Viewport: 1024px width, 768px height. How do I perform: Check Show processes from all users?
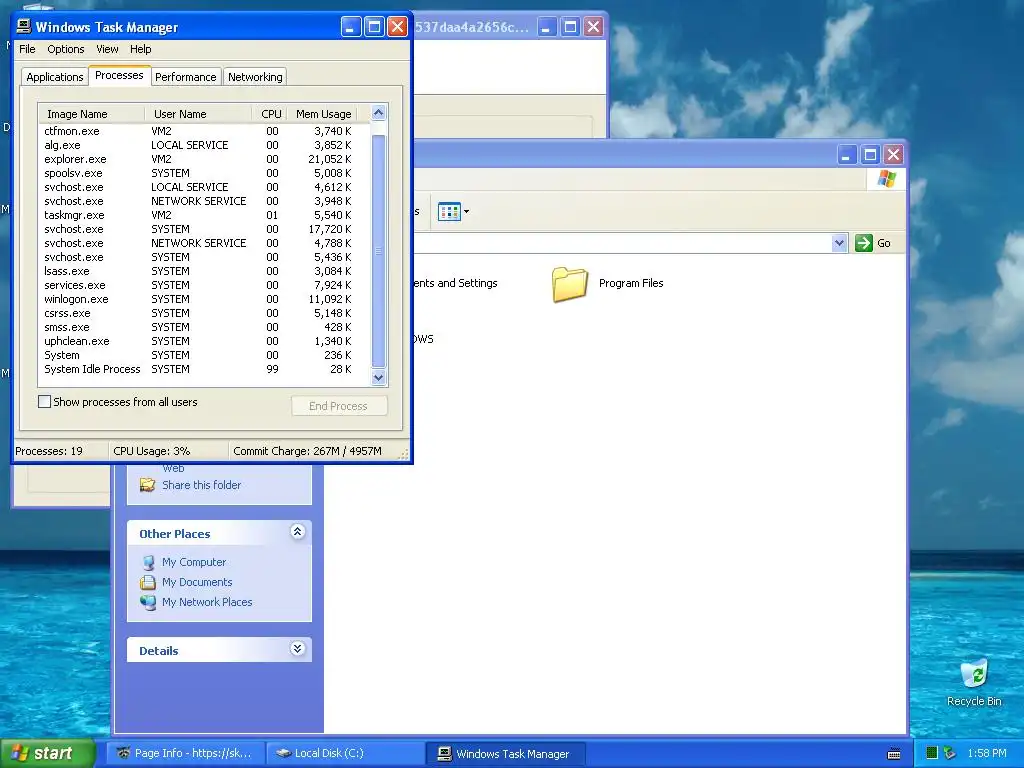[x=44, y=402]
